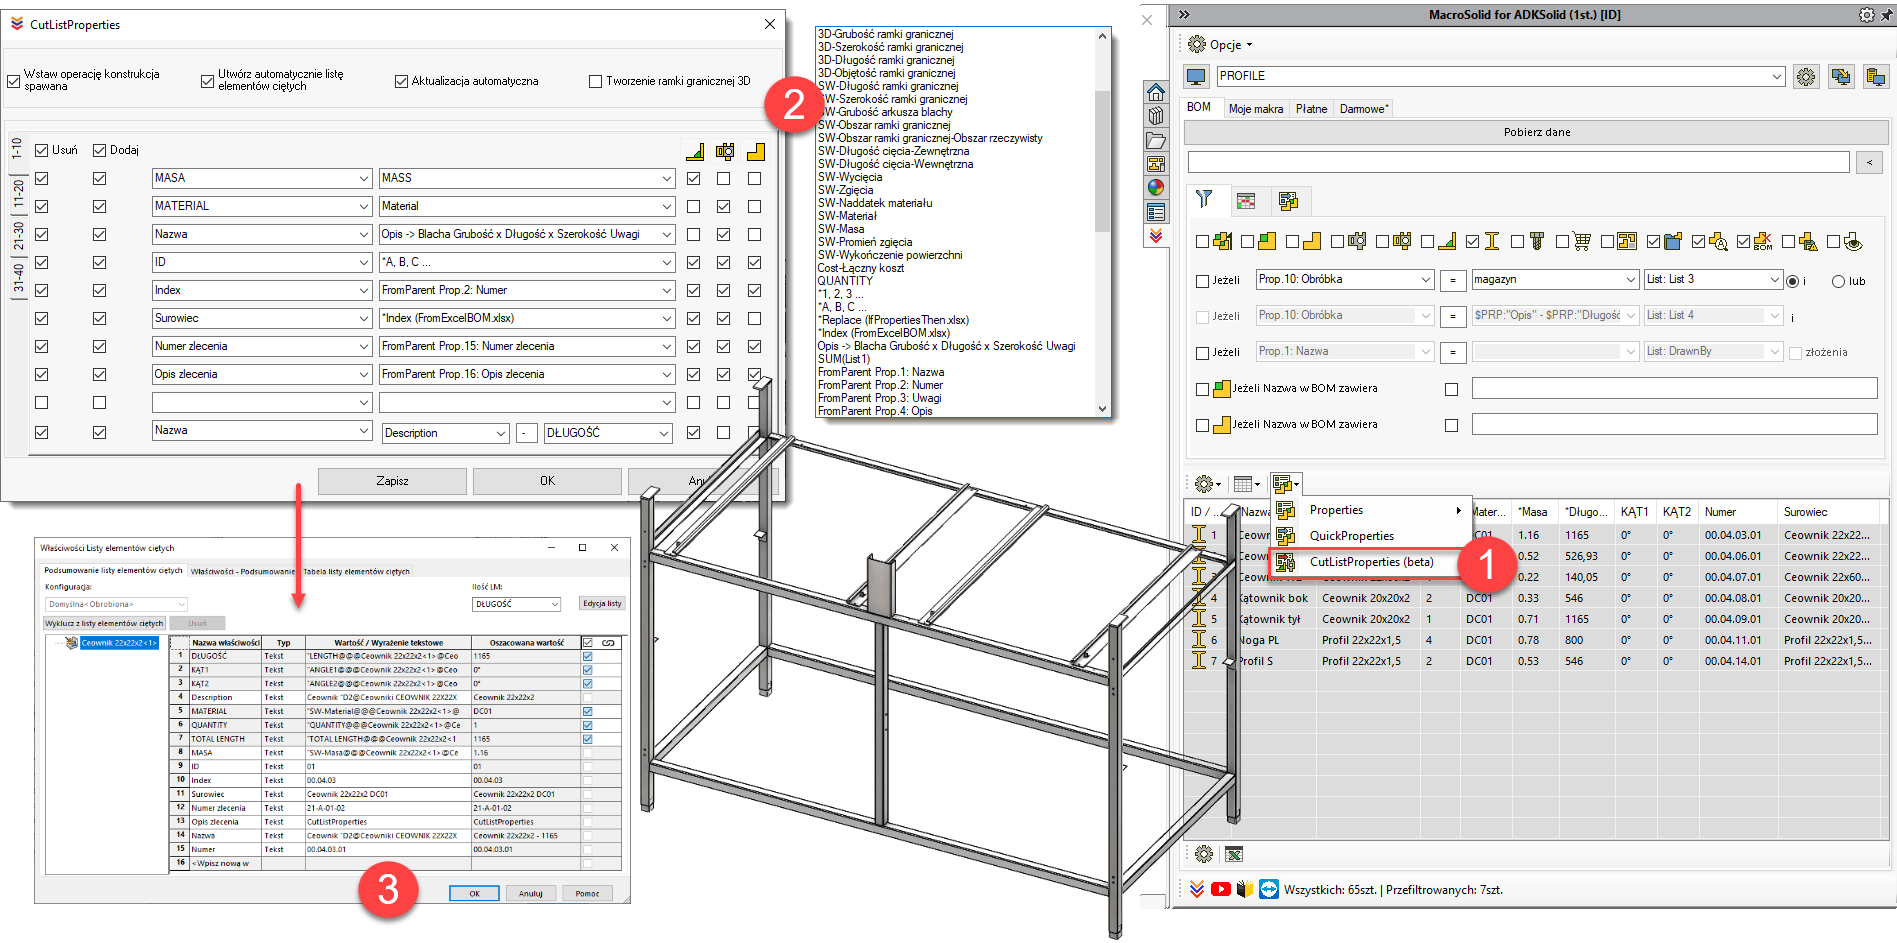This screenshot has height=943, width=1897.
Task: Open the 'Description' dropdown in last row
Action: click(x=502, y=433)
